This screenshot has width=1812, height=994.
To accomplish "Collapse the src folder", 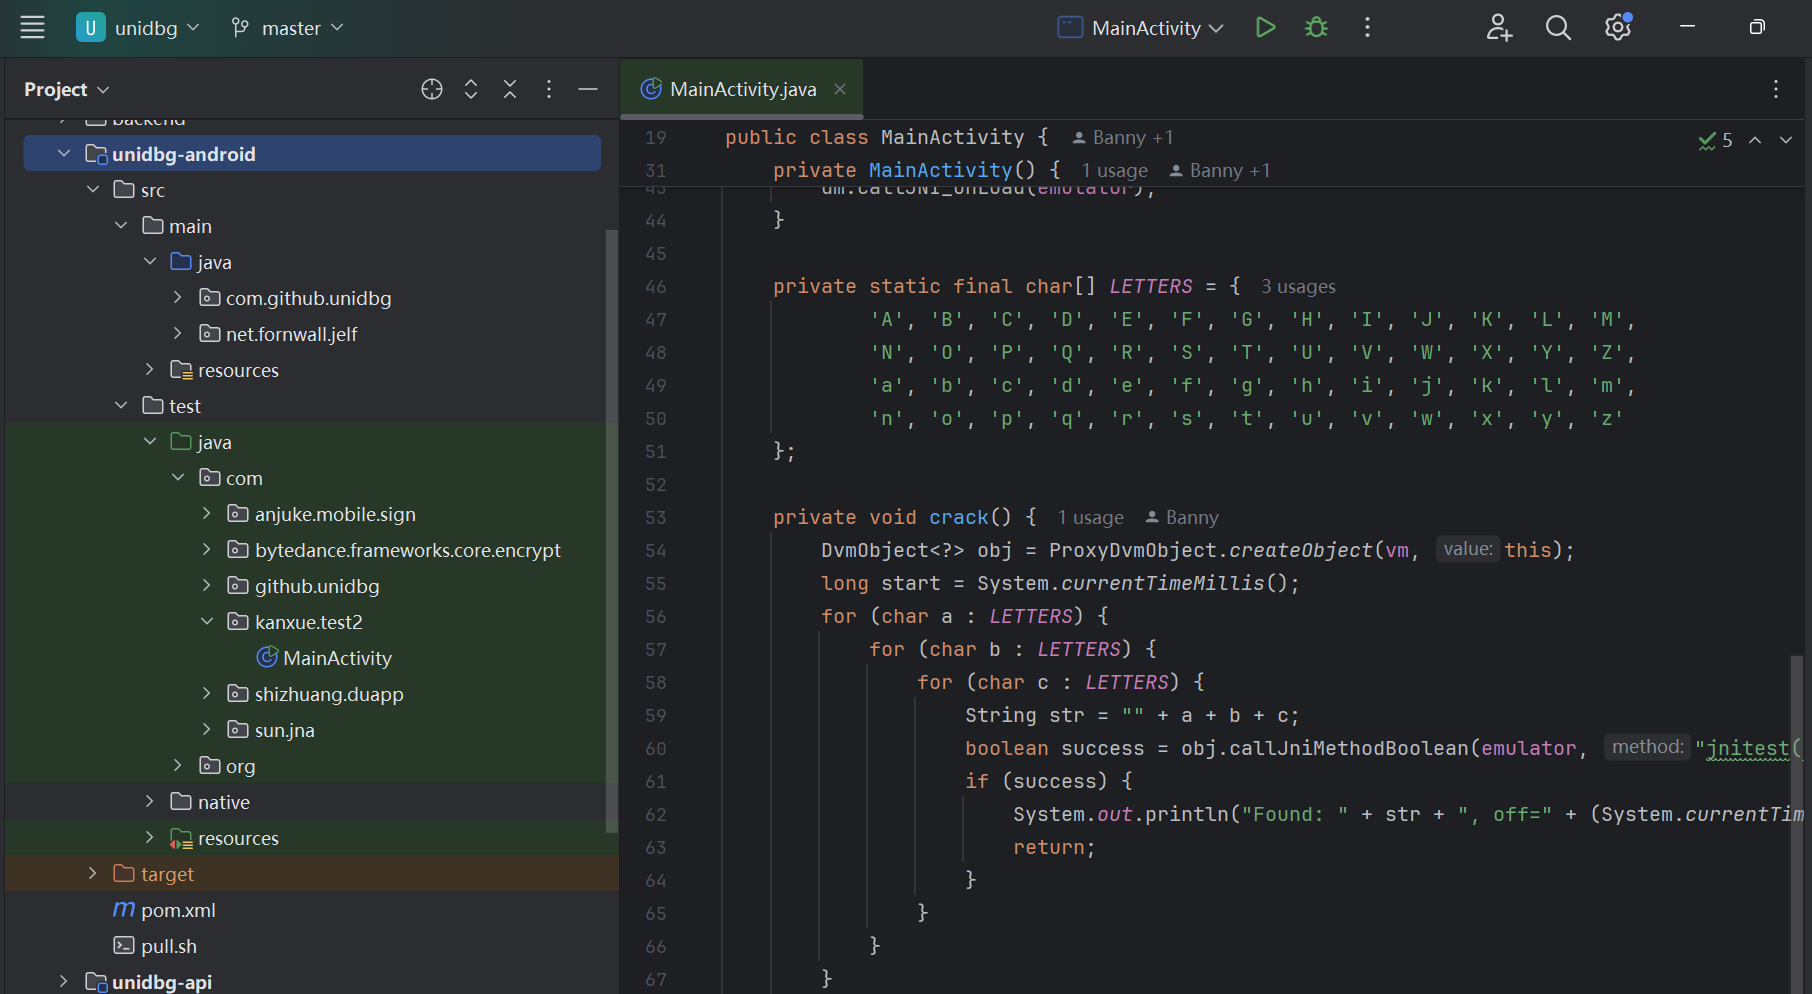I will (x=93, y=189).
